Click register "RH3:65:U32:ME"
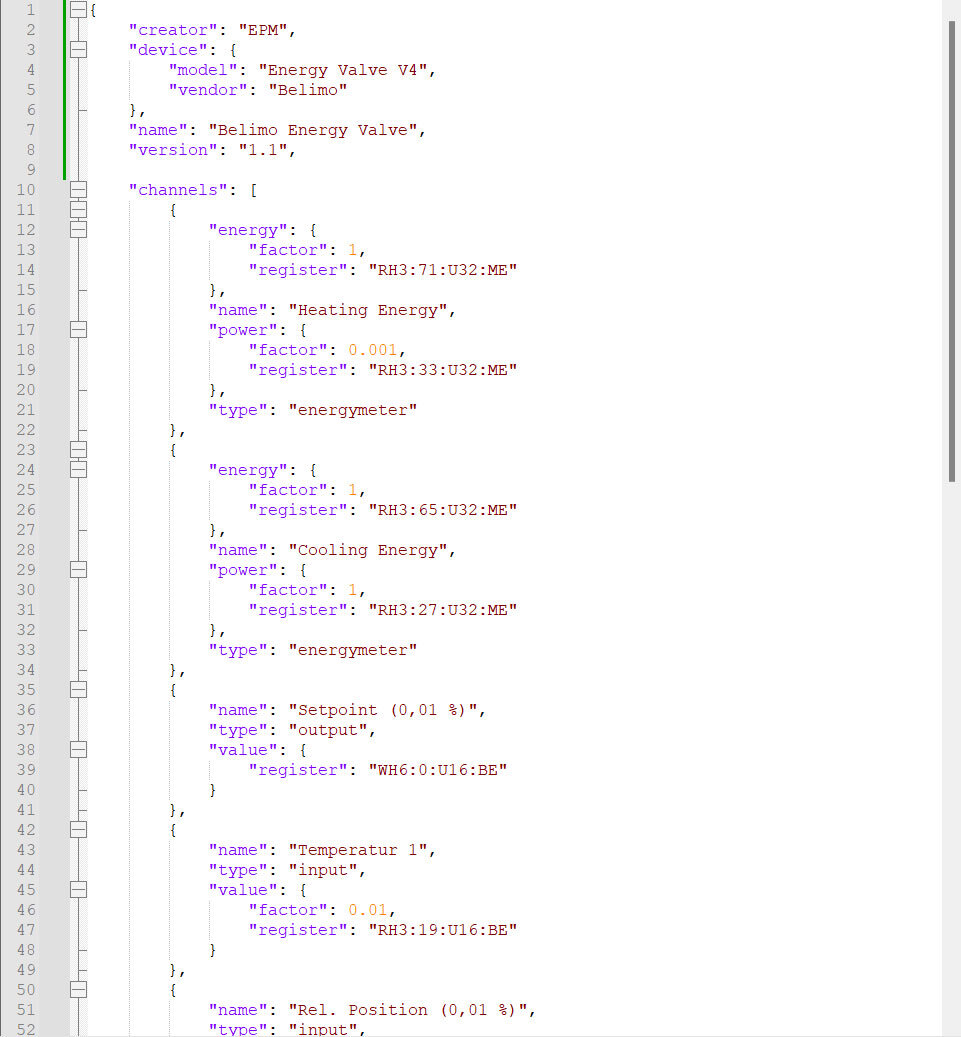Screen dimensions: 961x1037 442,510
